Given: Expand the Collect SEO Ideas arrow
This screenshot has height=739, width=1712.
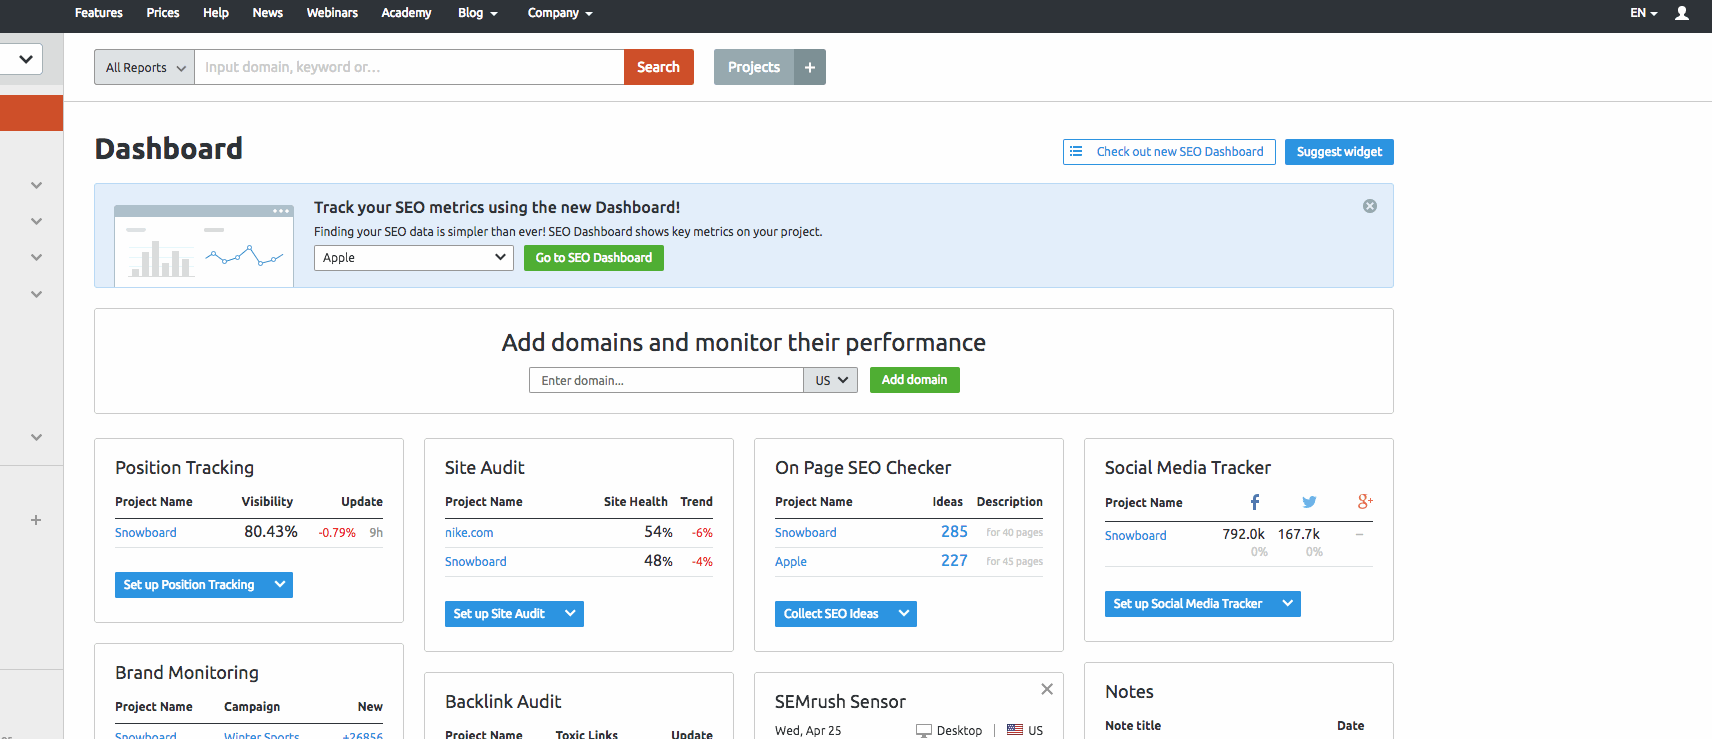Looking at the screenshot, I should point(903,614).
